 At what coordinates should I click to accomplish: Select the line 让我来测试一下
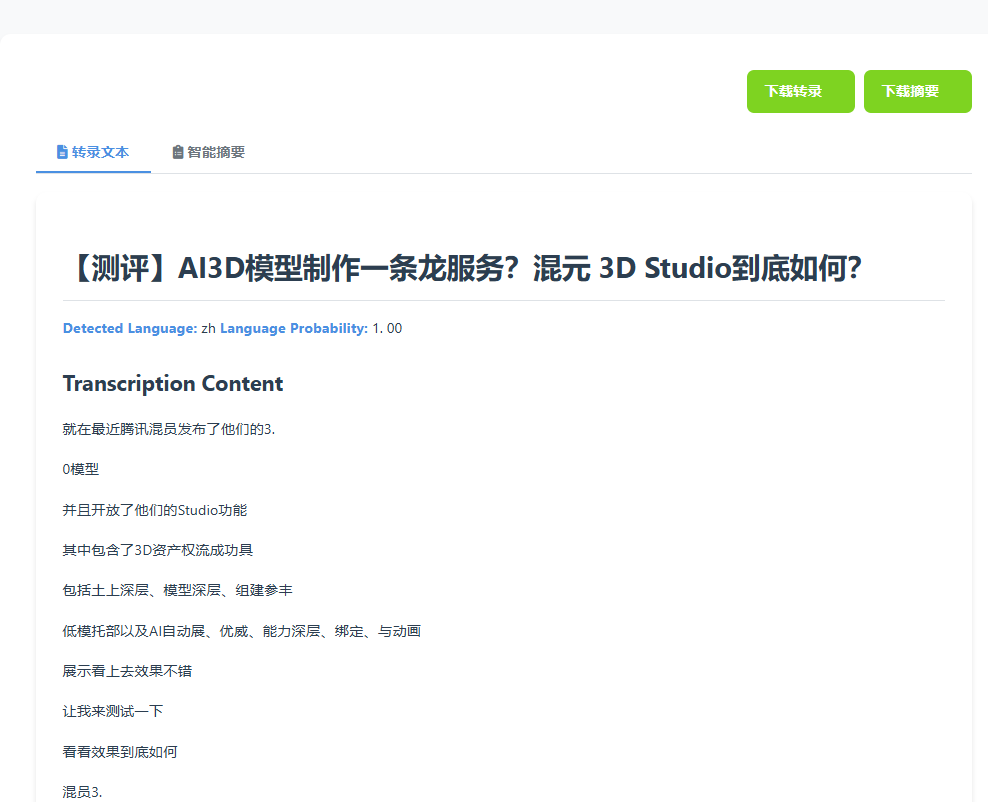112,712
